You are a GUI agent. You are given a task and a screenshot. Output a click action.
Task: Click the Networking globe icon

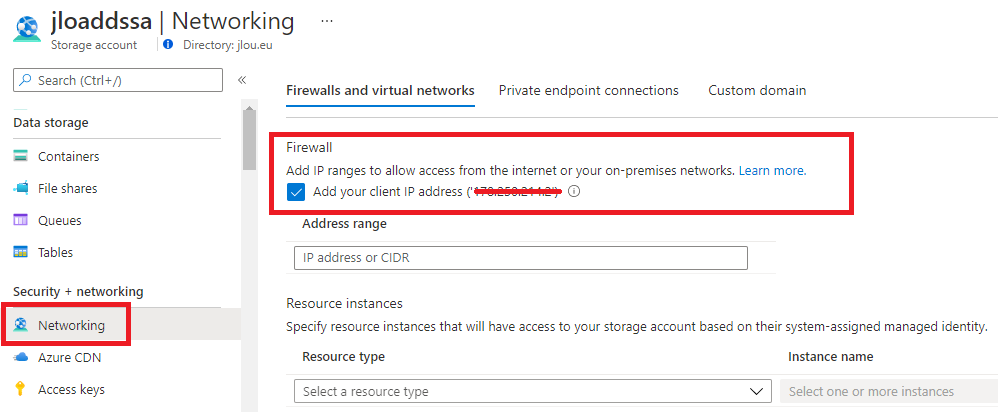click(x=21, y=325)
